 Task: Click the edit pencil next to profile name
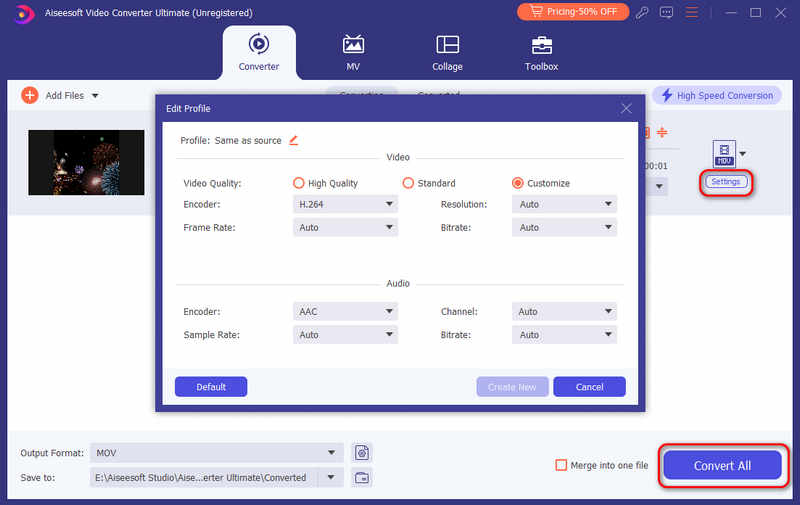[293, 140]
